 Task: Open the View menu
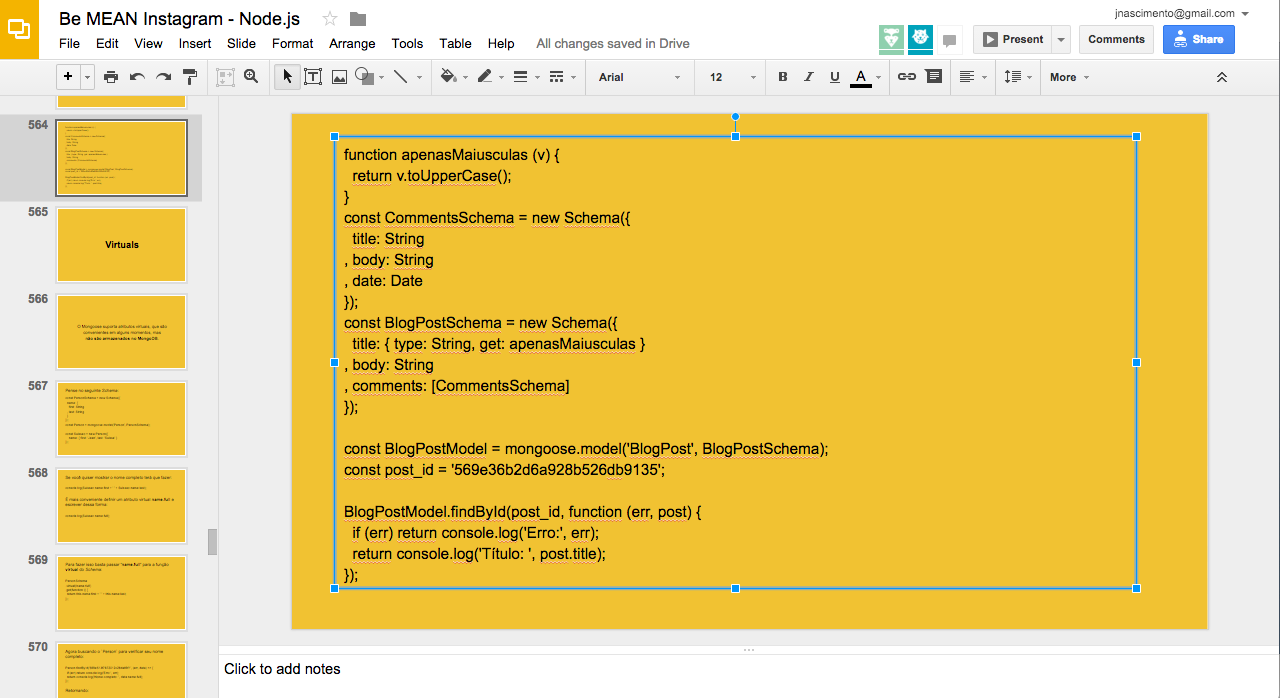pyautogui.click(x=148, y=43)
